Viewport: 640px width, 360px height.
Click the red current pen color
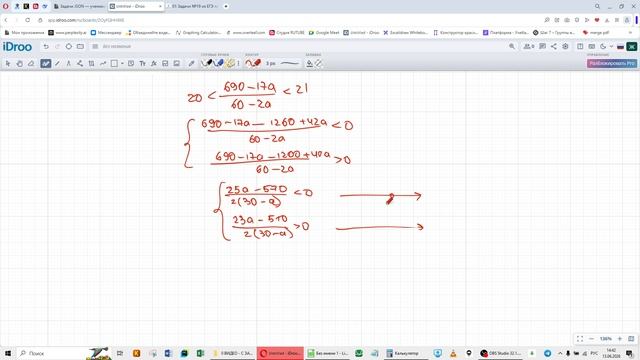coord(253,63)
